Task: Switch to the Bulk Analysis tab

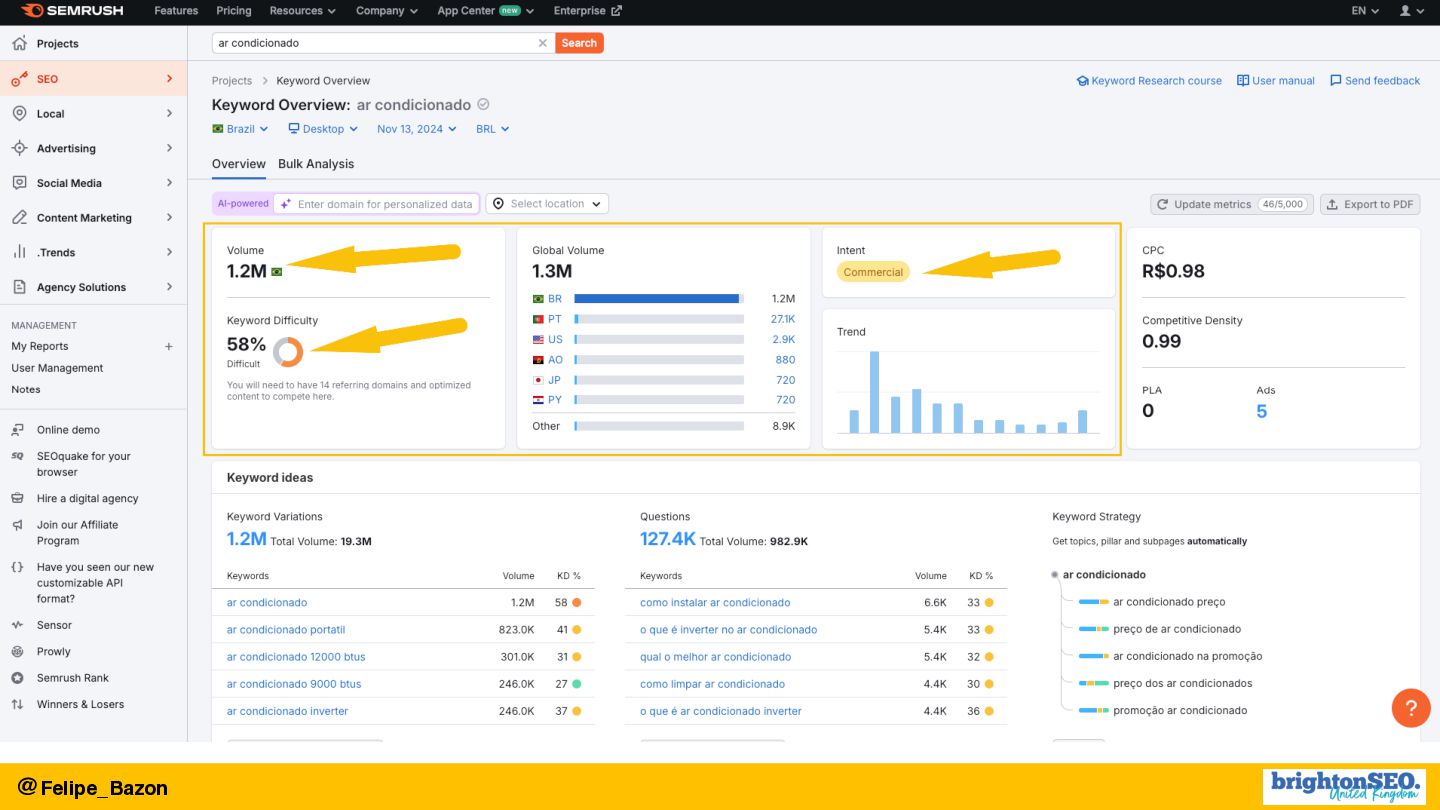Action: tap(316, 164)
